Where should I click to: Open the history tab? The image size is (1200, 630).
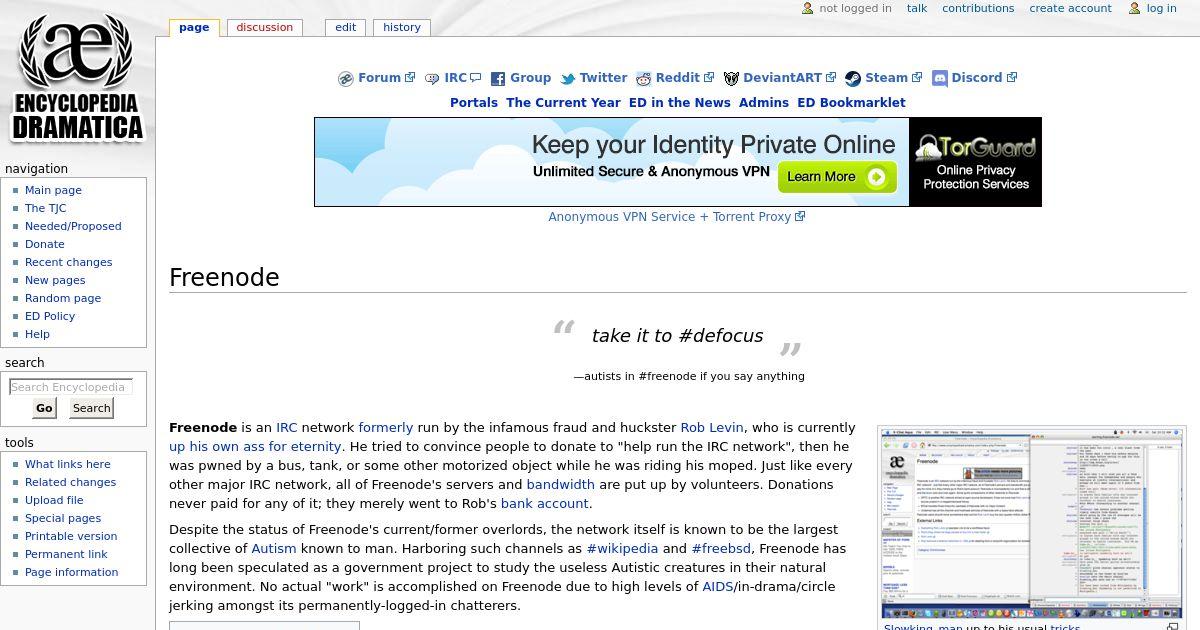coord(402,28)
